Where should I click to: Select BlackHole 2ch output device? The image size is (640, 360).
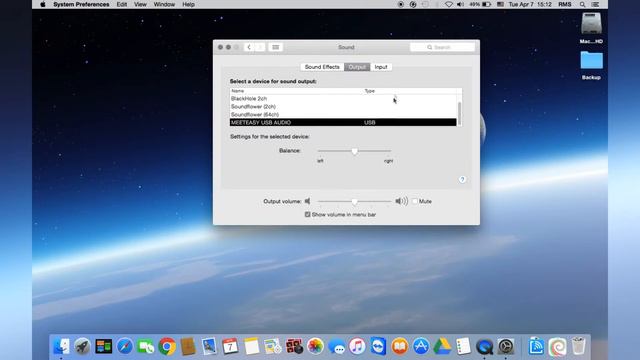tap(343, 99)
